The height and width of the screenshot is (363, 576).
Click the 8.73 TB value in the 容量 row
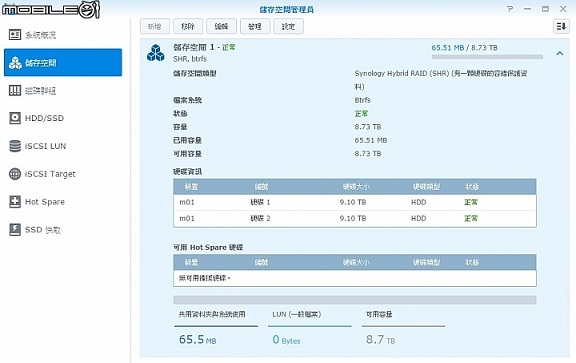[368, 127]
